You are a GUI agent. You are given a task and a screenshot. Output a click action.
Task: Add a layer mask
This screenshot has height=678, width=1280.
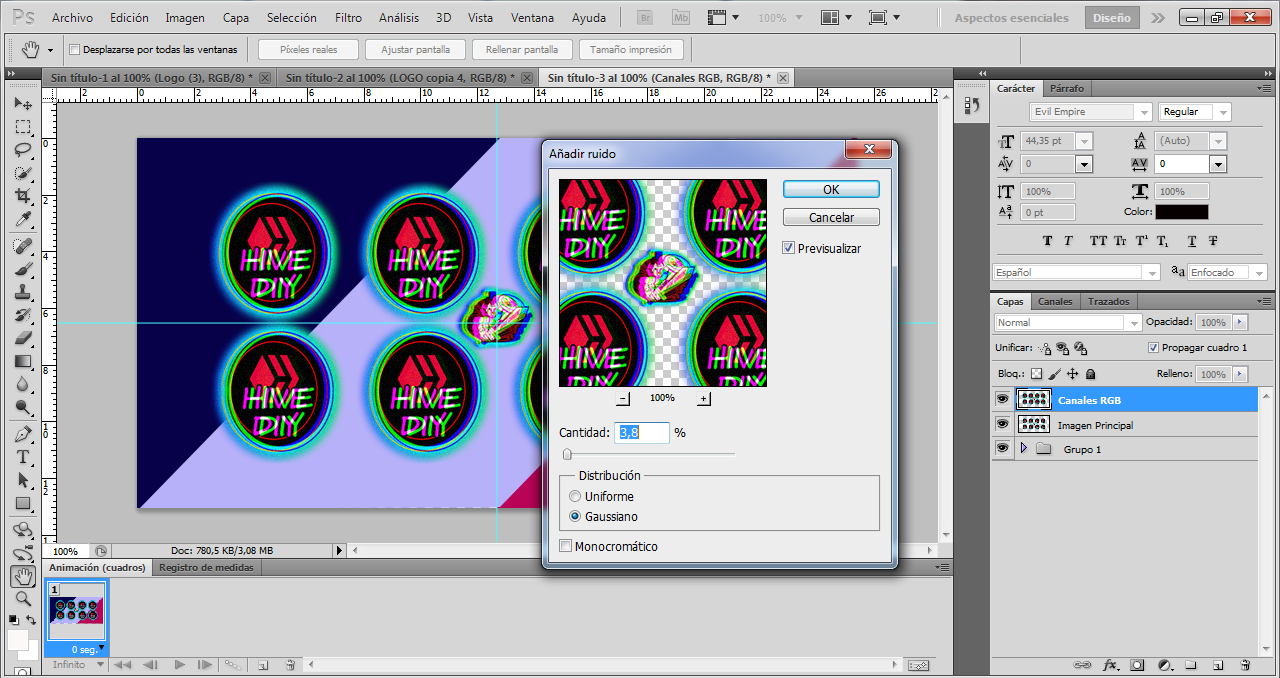click(1137, 665)
